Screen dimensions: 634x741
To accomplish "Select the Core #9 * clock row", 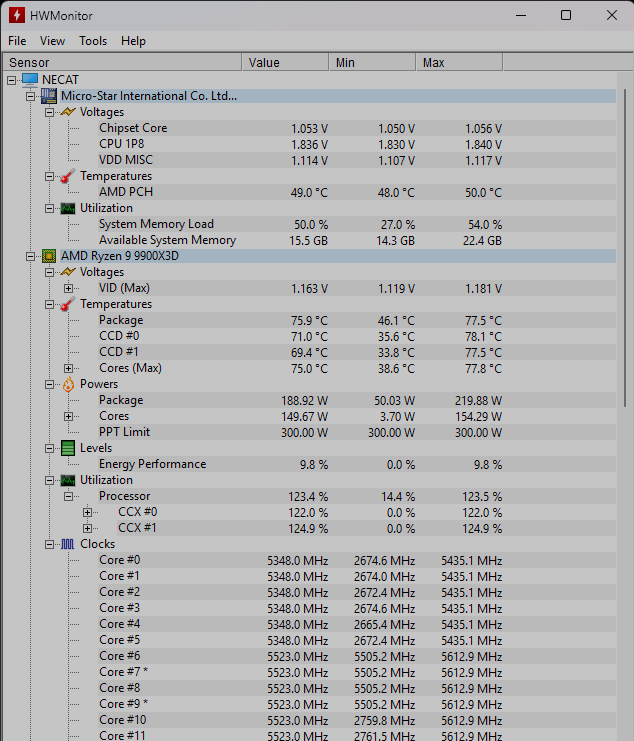I will [x=356, y=705].
